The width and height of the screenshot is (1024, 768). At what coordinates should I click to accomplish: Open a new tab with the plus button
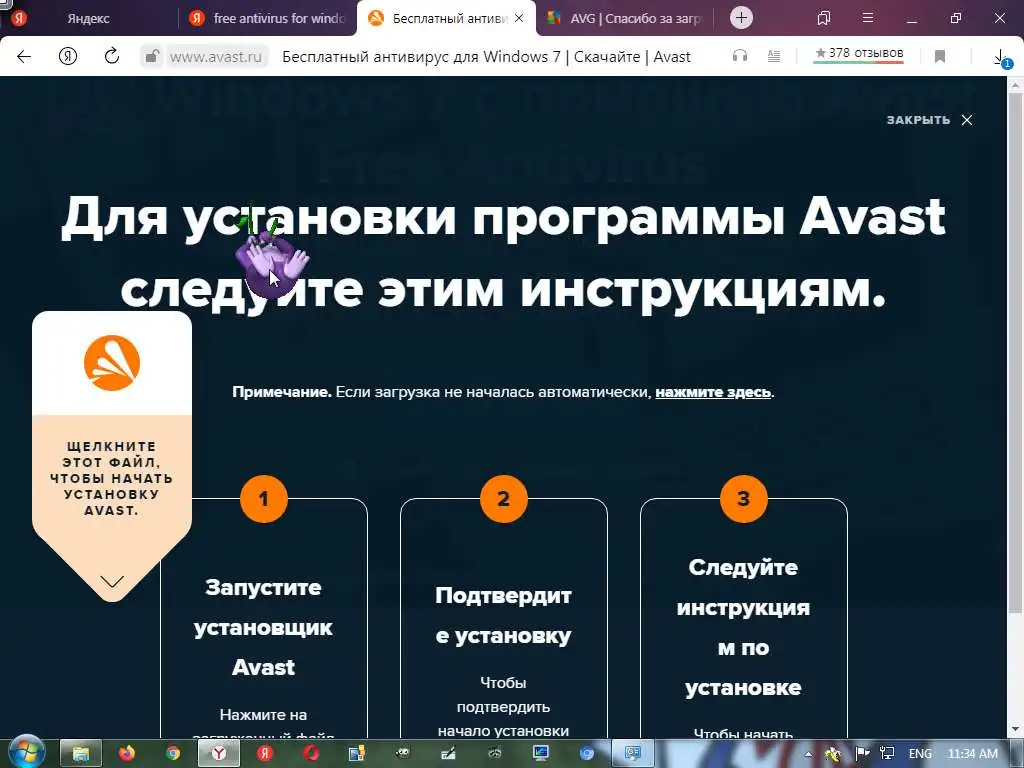741,18
